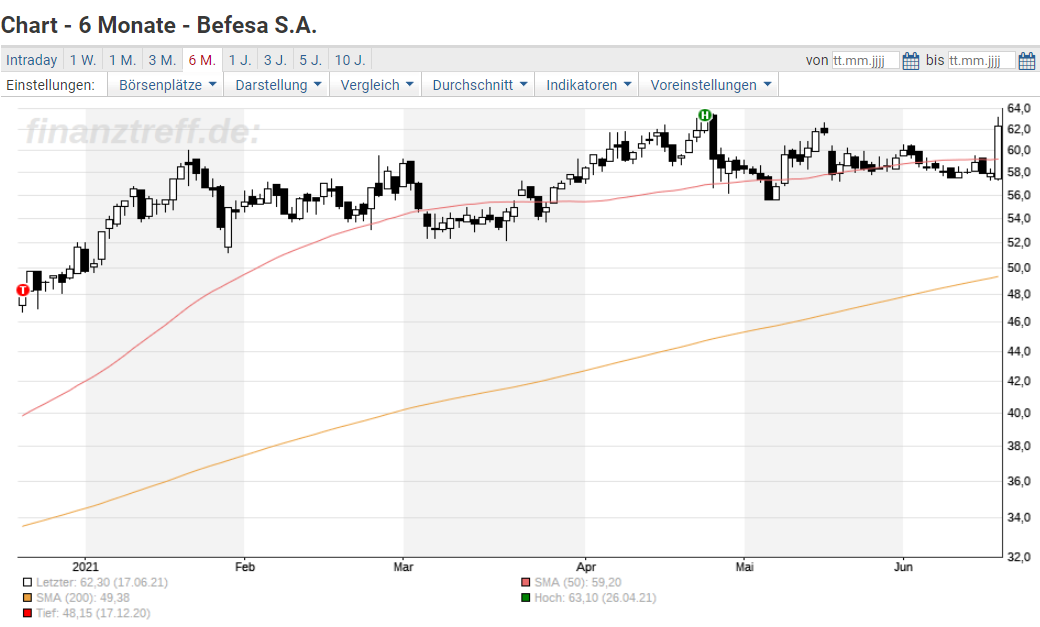The width and height of the screenshot is (1040, 627).
Task: Open the Durchschnitt dropdown
Action: pos(479,85)
